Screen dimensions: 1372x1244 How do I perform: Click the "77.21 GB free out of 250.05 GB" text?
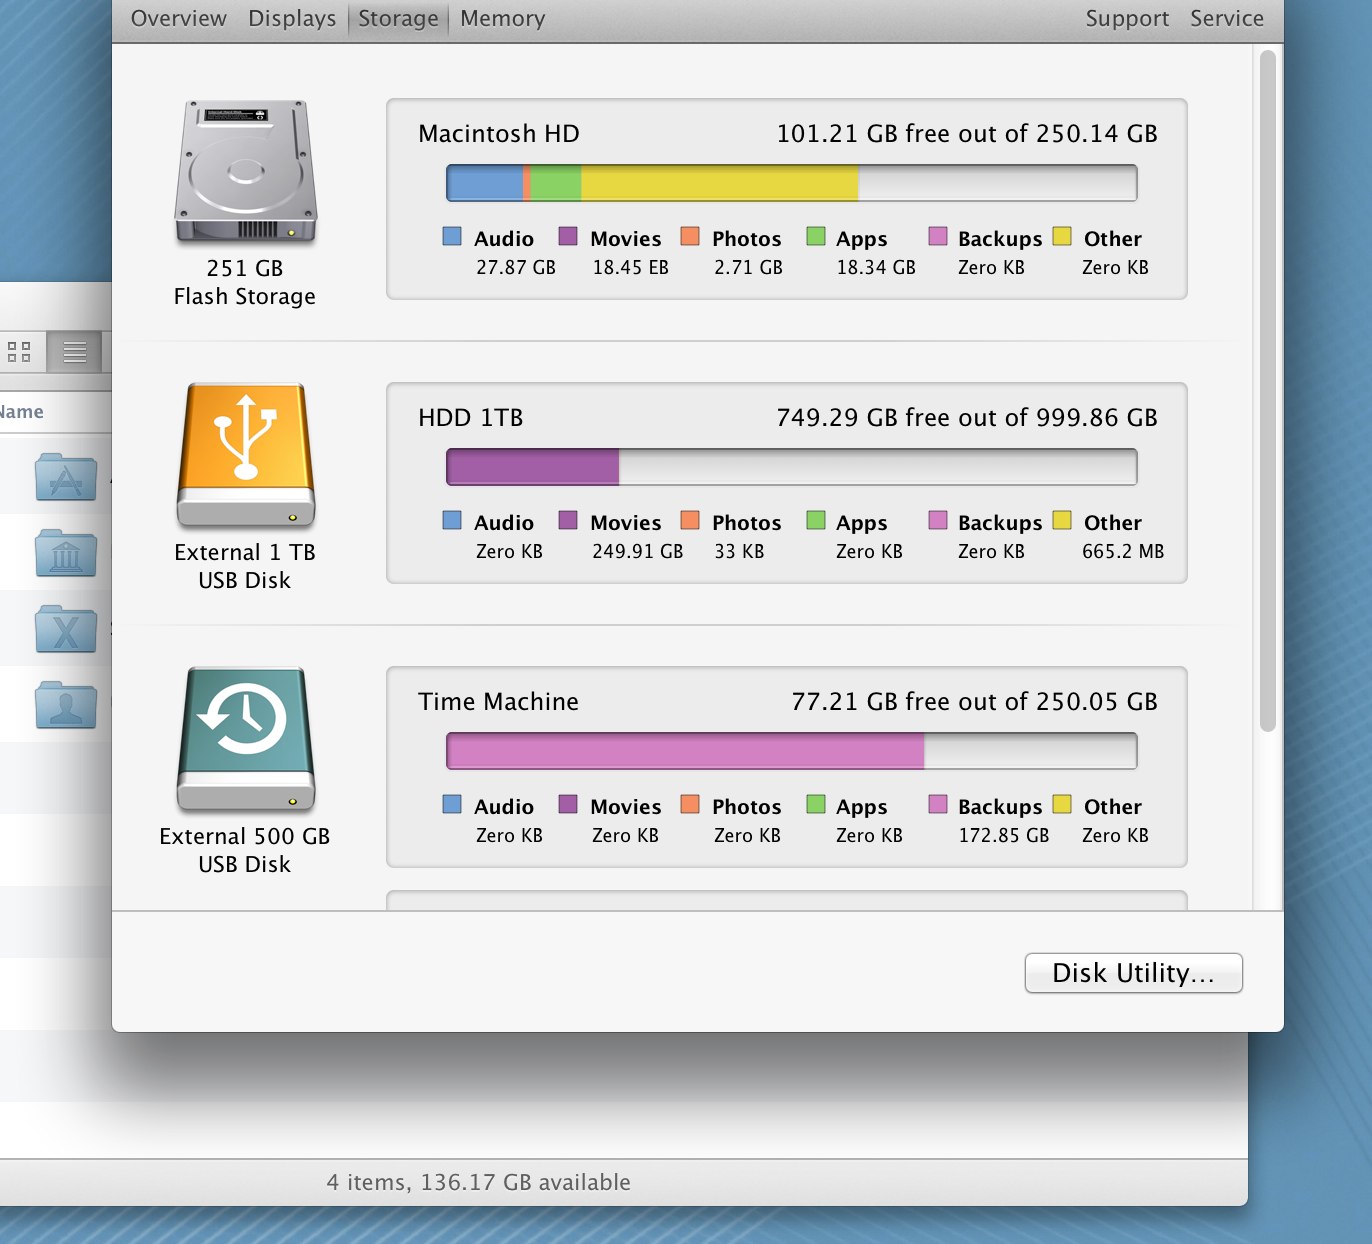975,702
